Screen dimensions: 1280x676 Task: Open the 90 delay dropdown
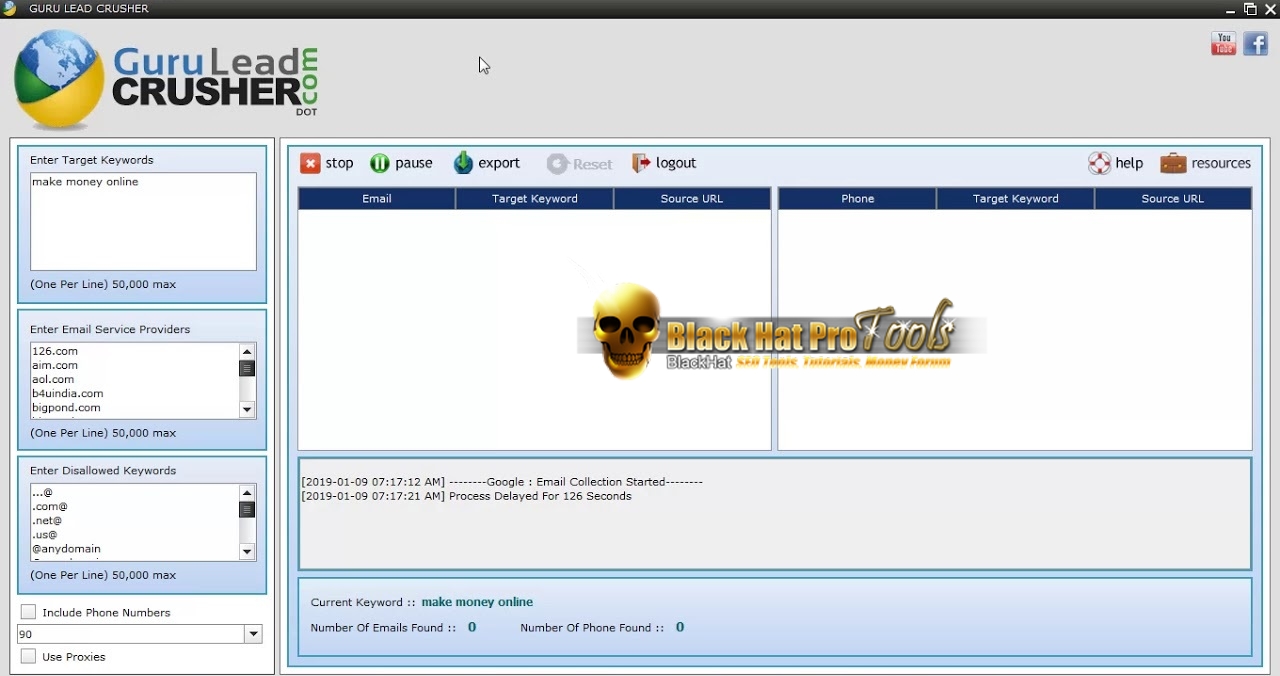(x=253, y=634)
